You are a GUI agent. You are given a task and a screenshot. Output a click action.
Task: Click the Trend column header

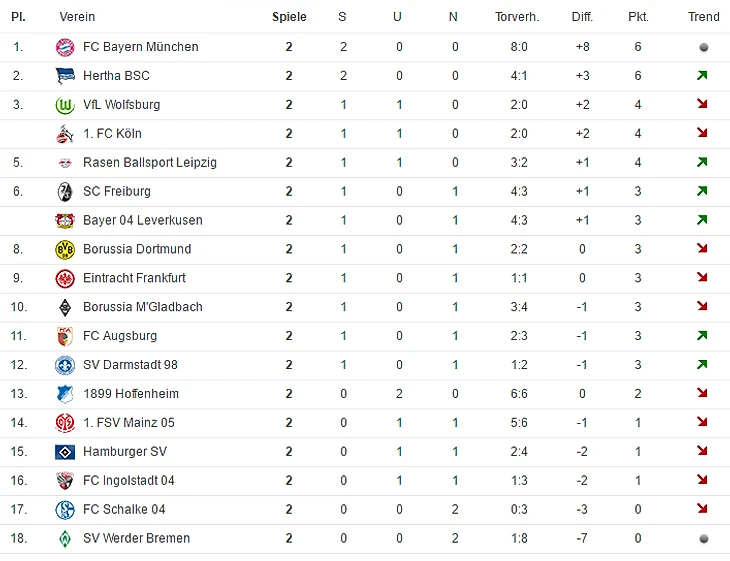[703, 17]
